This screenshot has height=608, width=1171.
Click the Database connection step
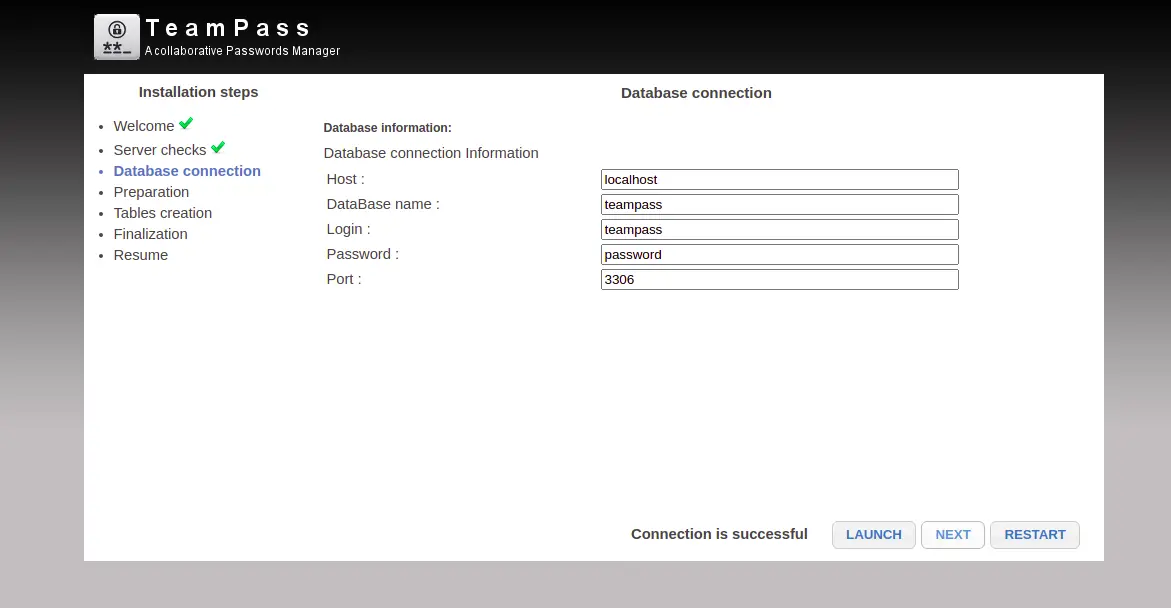[187, 171]
